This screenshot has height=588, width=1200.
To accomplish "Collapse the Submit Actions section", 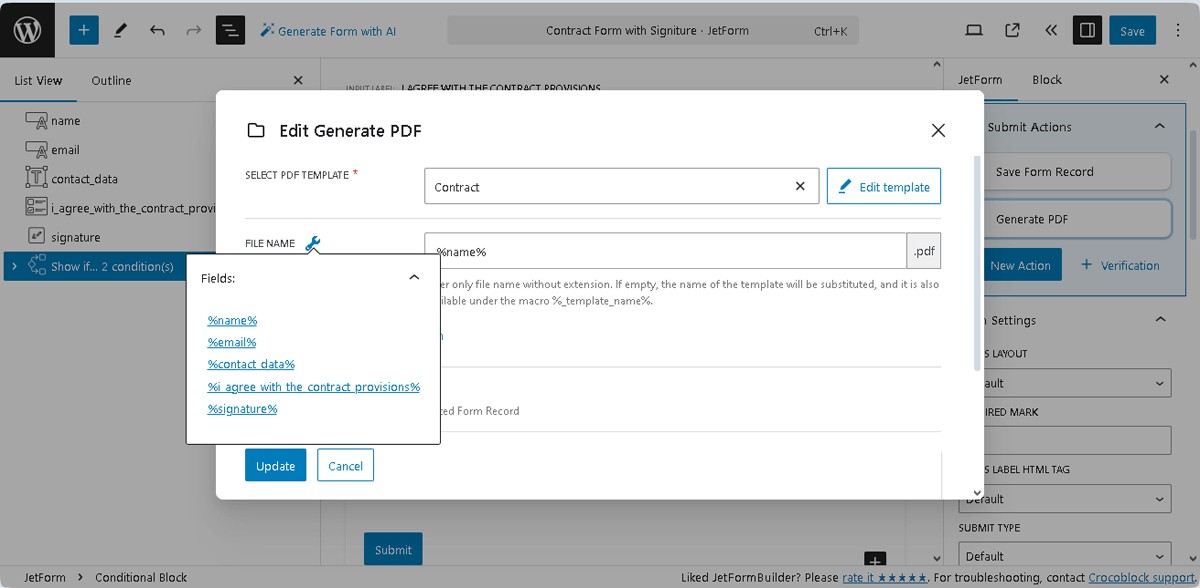I will 1159,126.
